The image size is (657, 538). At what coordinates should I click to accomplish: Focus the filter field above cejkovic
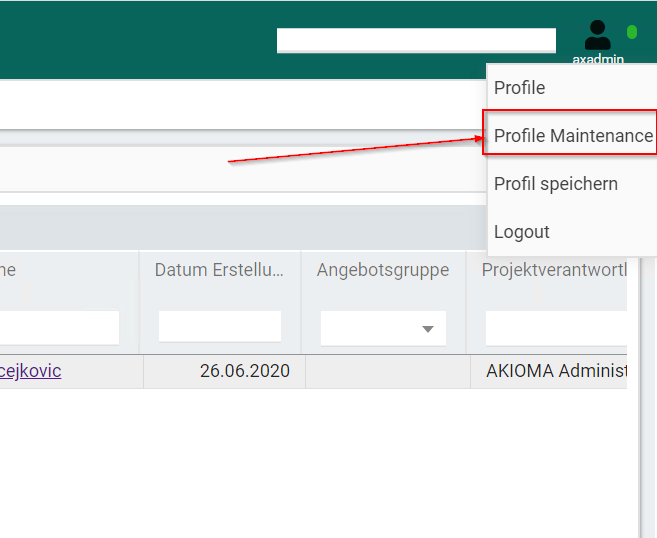[x=60, y=327]
